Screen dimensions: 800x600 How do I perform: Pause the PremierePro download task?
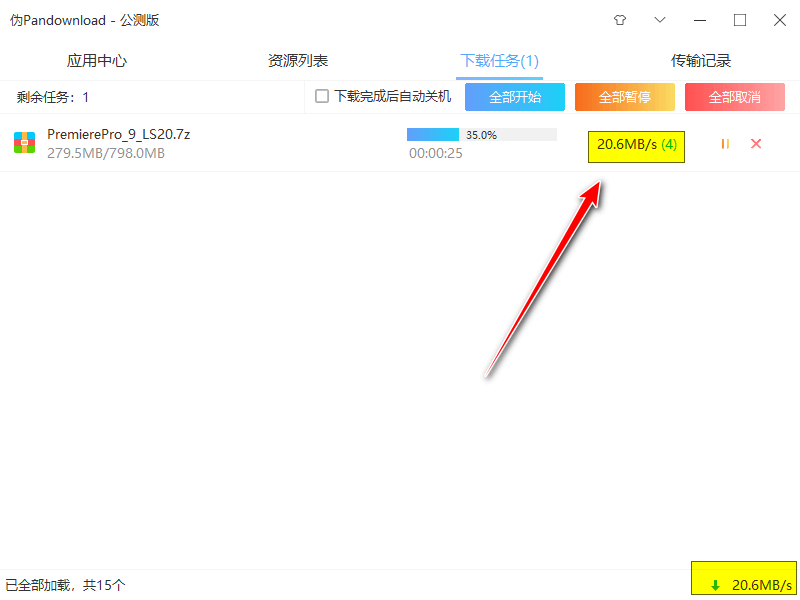(x=725, y=144)
